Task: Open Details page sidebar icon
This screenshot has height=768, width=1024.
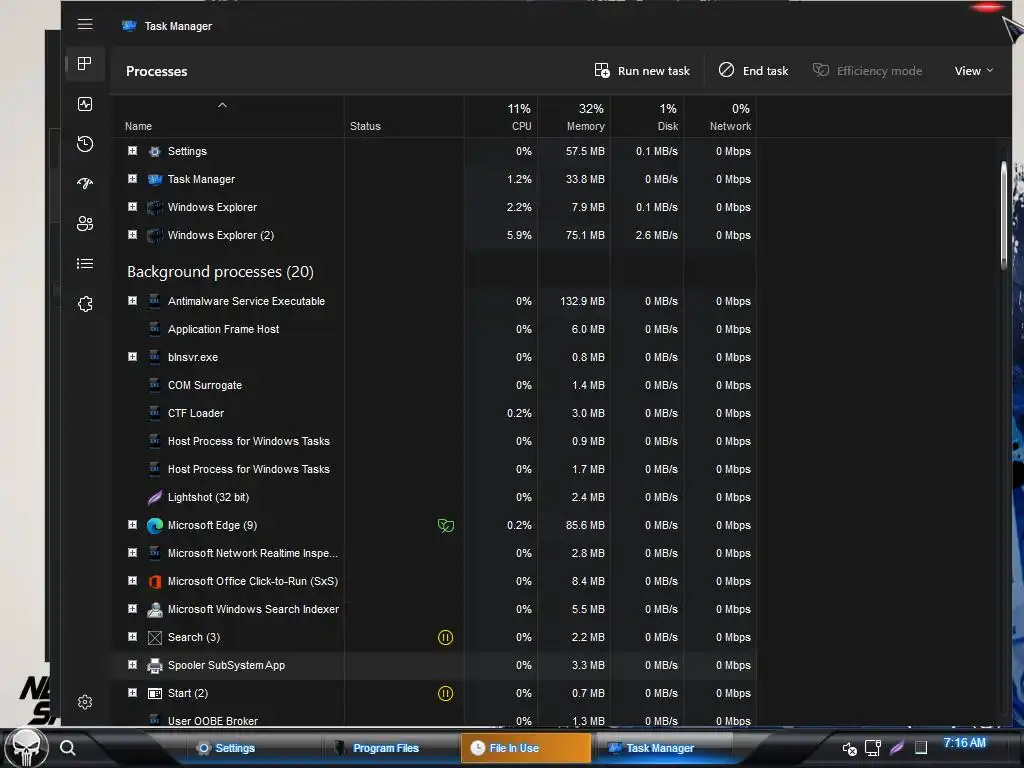Action: (85, 264)
